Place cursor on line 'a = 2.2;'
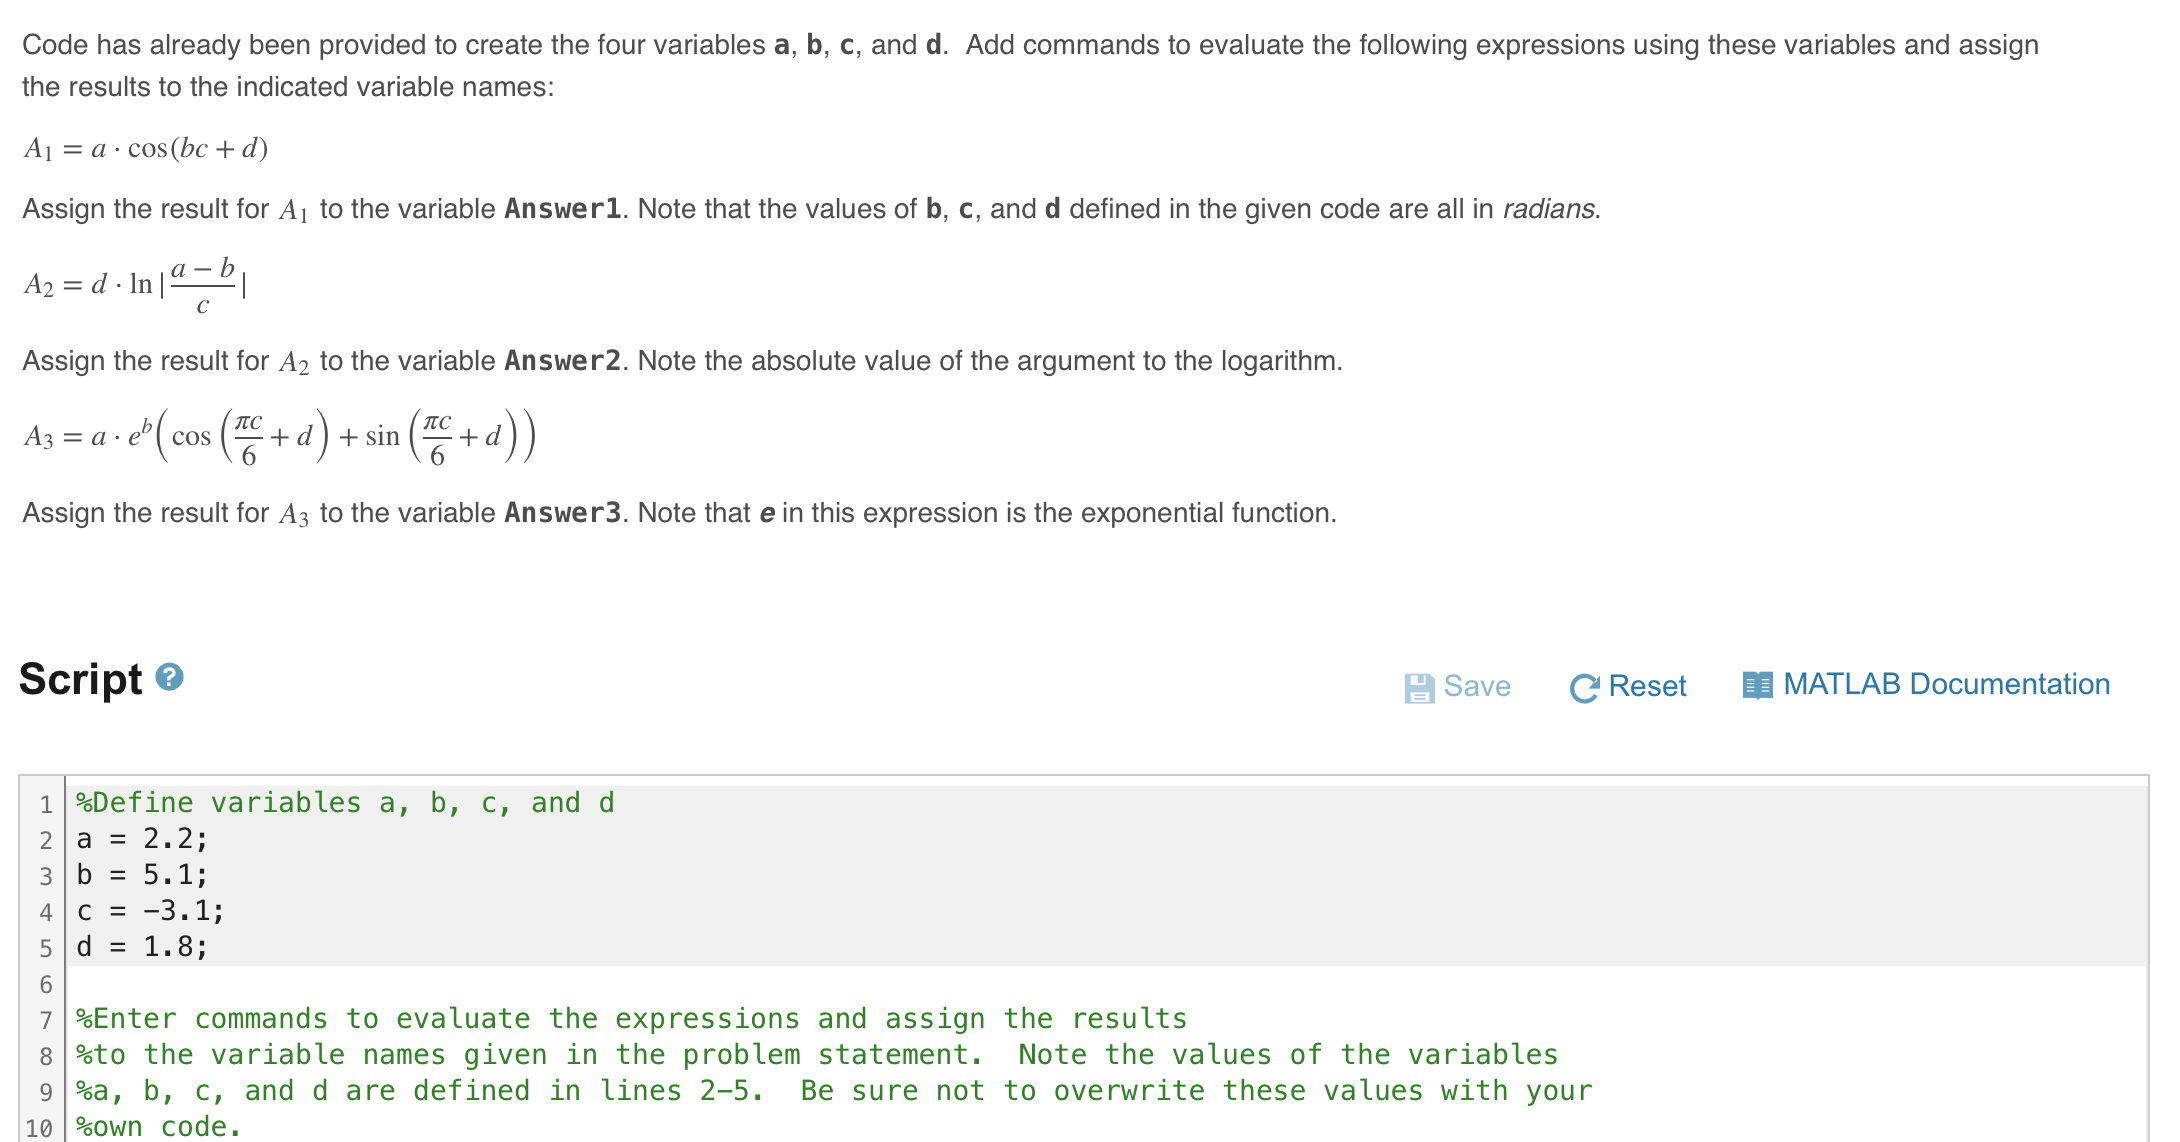Screen dimensions: 2180x1142 [140, 838]
